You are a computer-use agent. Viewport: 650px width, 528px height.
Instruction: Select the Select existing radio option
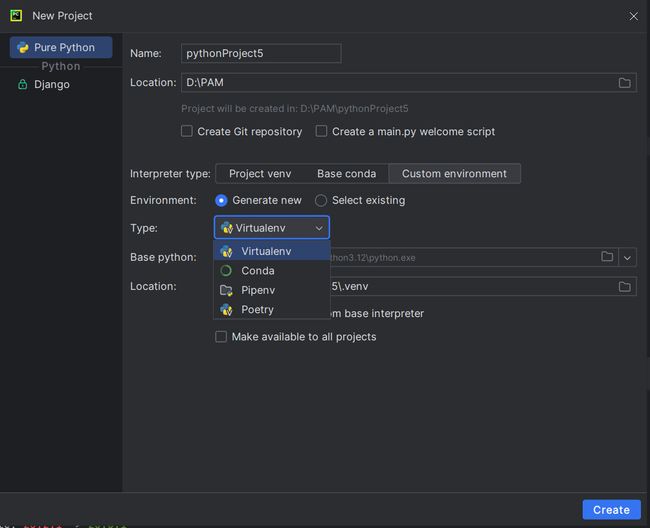tap(321, 201)
